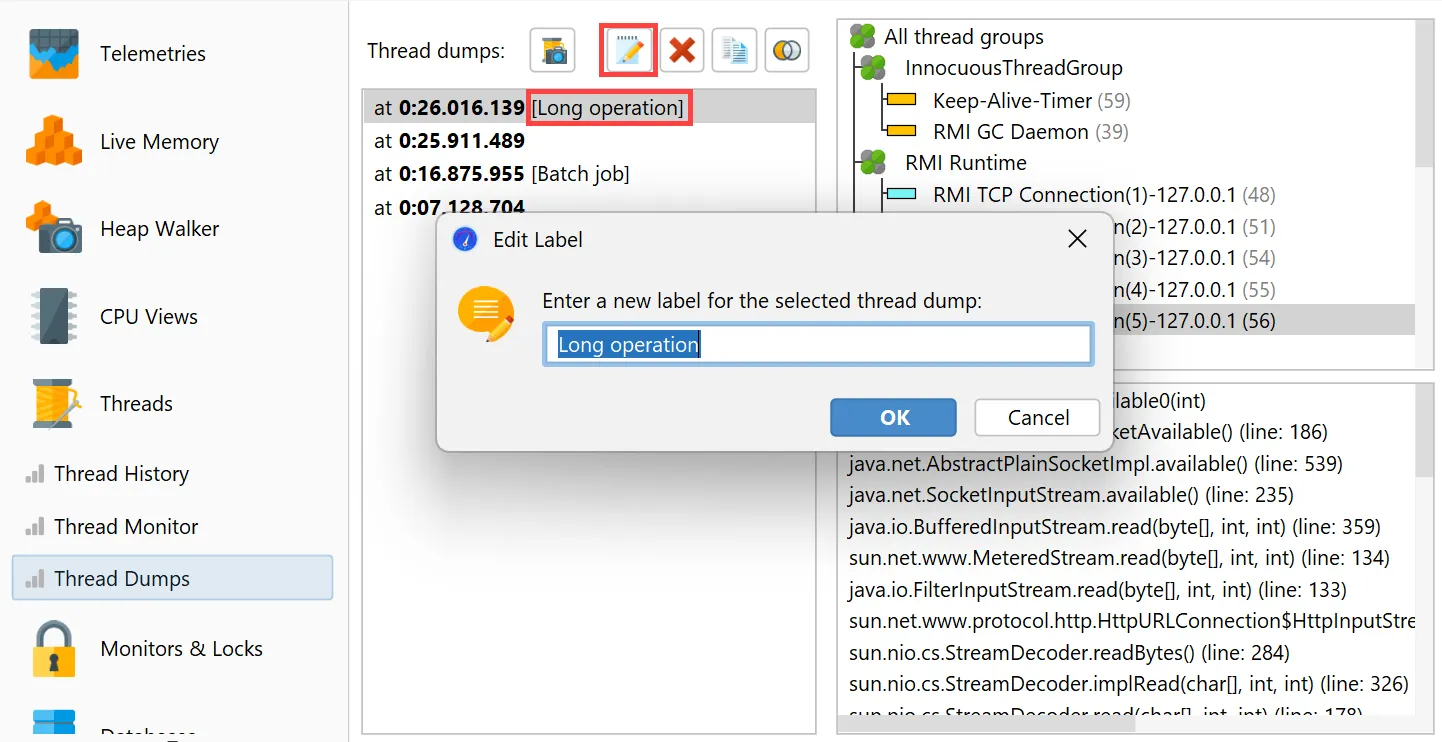Open Heap Walker camera icon
This screenshot has height=742, width=1442.
[54, 228]
